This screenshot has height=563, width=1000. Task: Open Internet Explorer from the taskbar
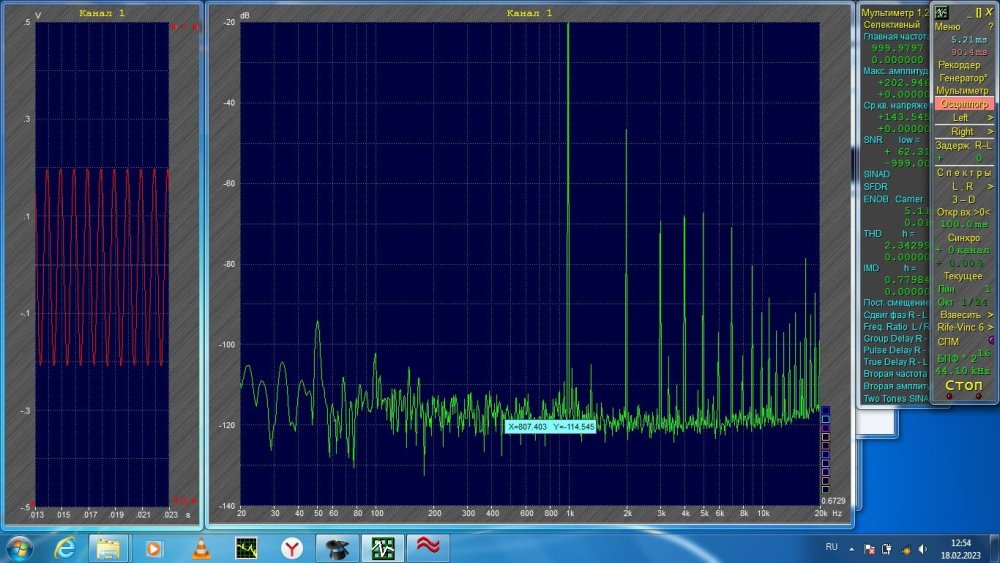click(x=65, y=547)
